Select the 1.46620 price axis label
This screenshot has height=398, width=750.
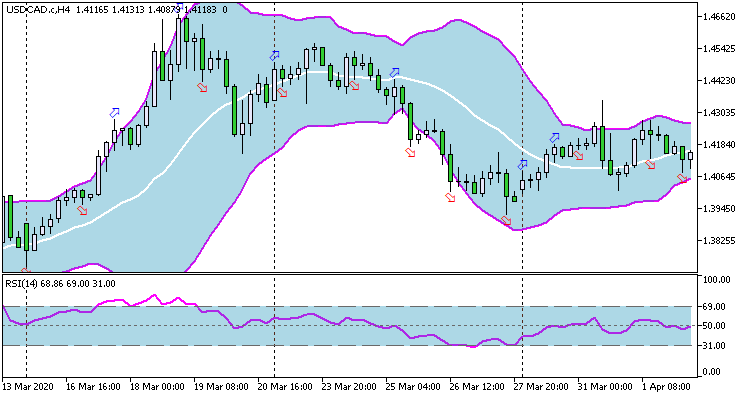pyautogui.click(x=718, y=17)
